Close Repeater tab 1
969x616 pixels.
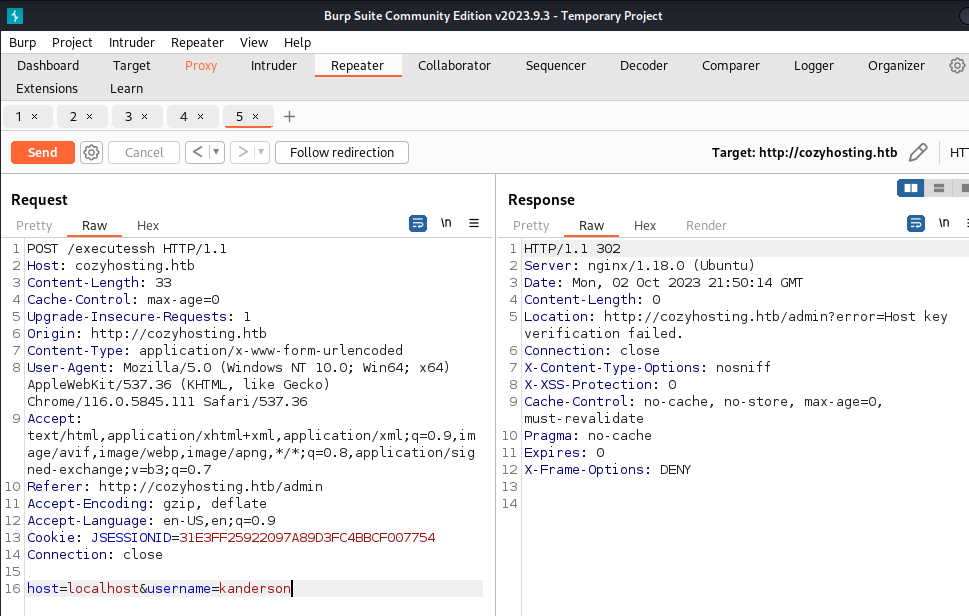(35, 117)
